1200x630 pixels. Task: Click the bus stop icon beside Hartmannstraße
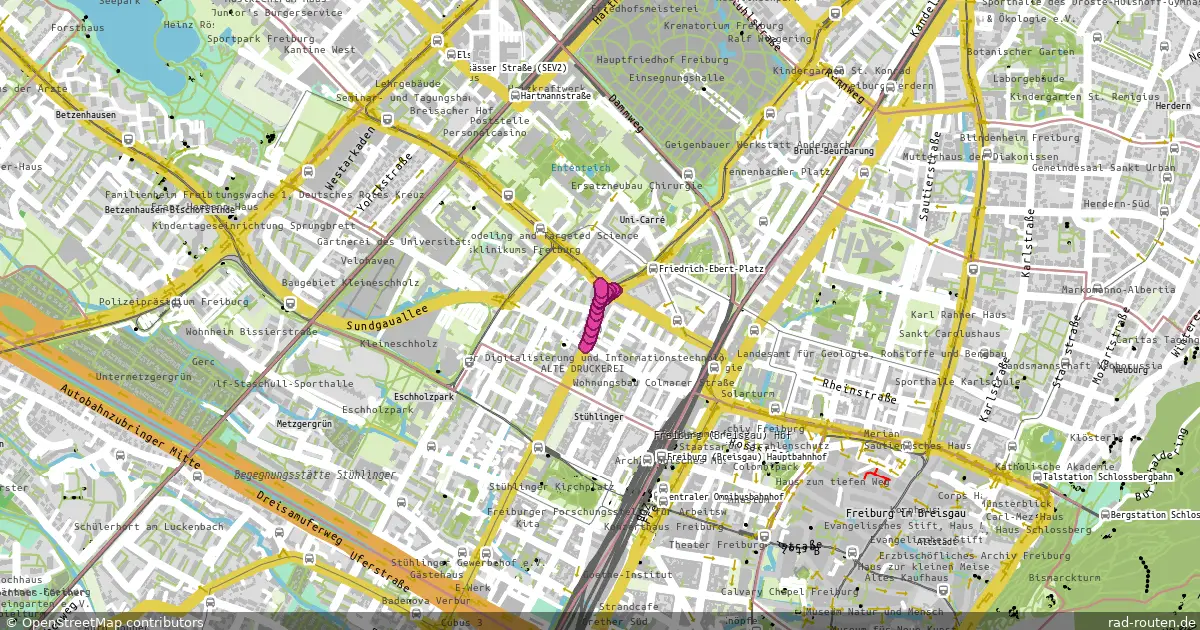[515, 96]
